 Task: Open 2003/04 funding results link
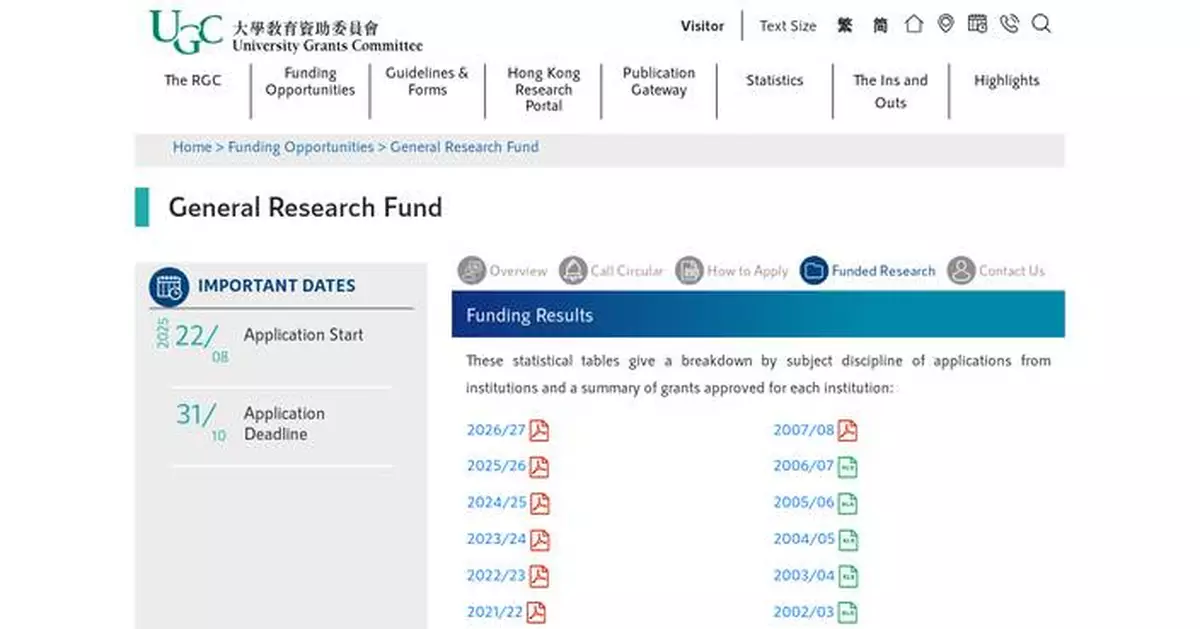point(803,576)
